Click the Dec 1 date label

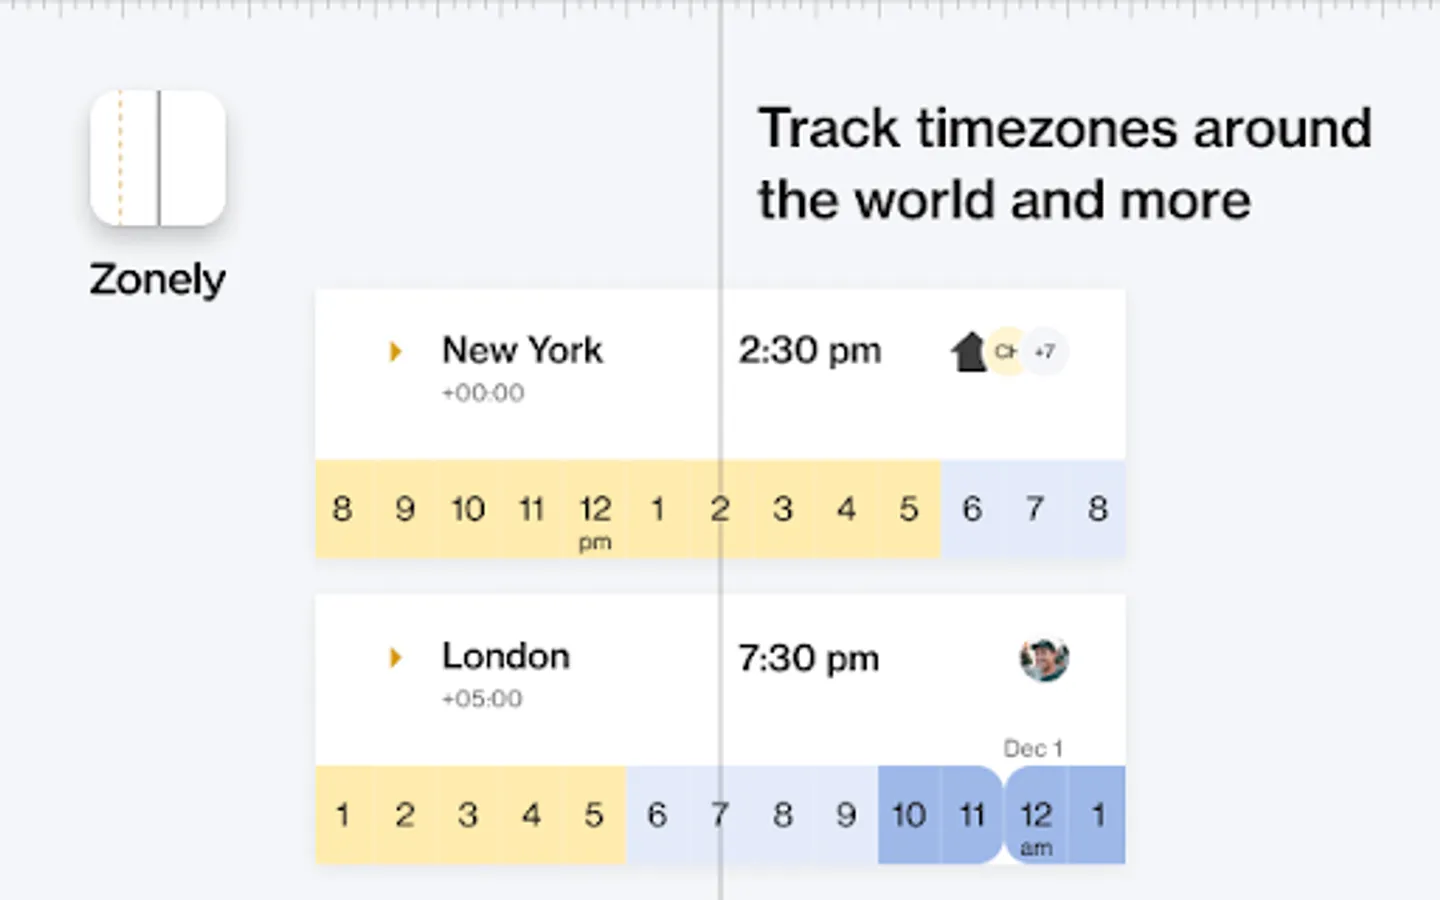coord(1033,749)
